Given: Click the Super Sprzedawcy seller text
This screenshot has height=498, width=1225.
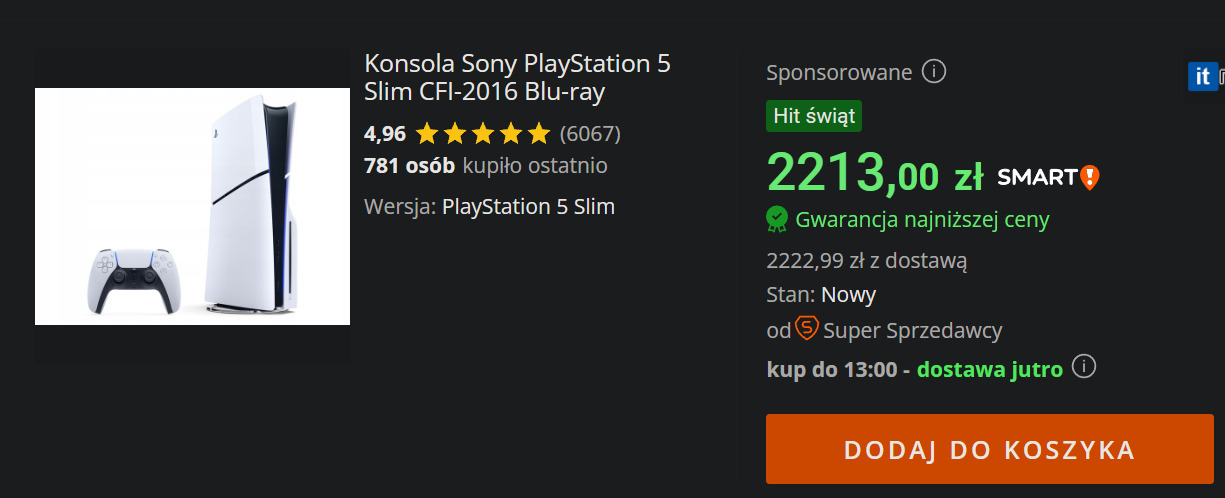Looking at the screenshot, I should point(912,330).
